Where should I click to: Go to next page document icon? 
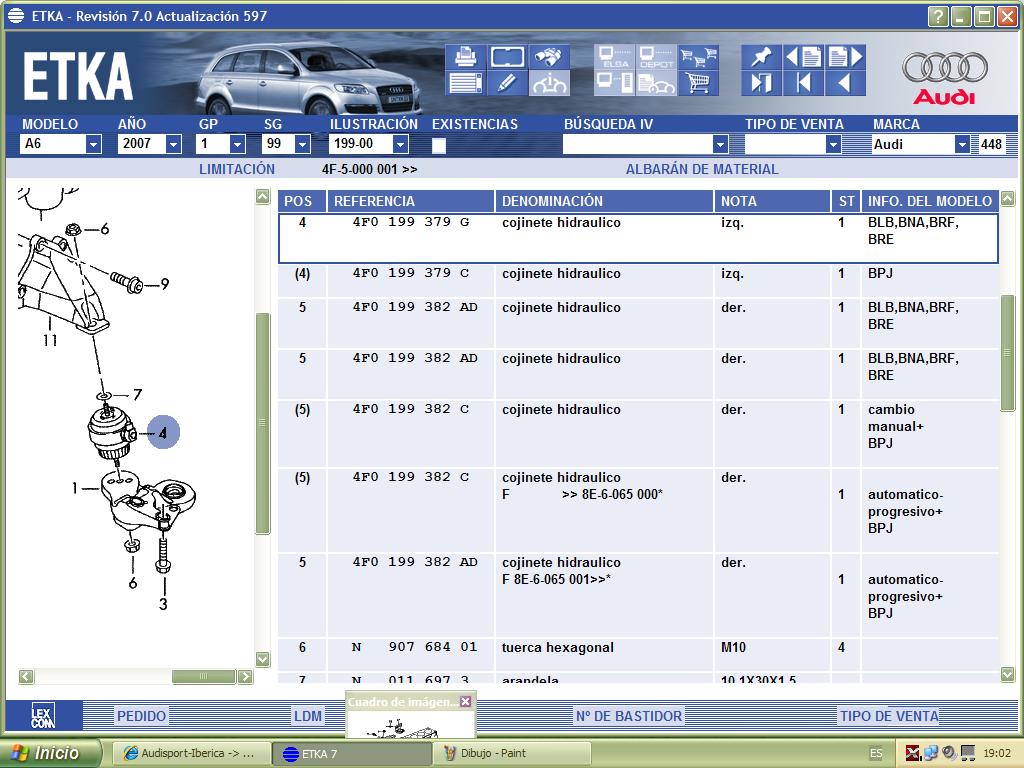[x=845, y=57]
